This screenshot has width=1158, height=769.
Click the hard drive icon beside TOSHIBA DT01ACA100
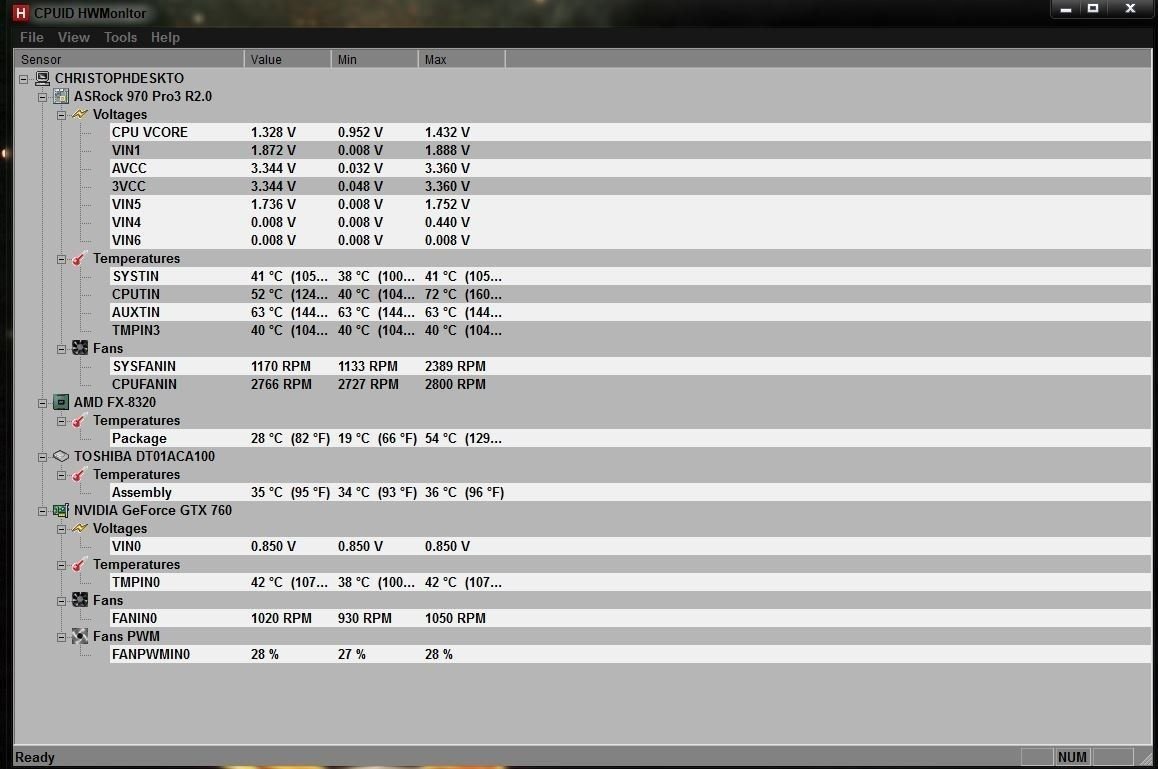pyautogui.click(x=61, y=457)
